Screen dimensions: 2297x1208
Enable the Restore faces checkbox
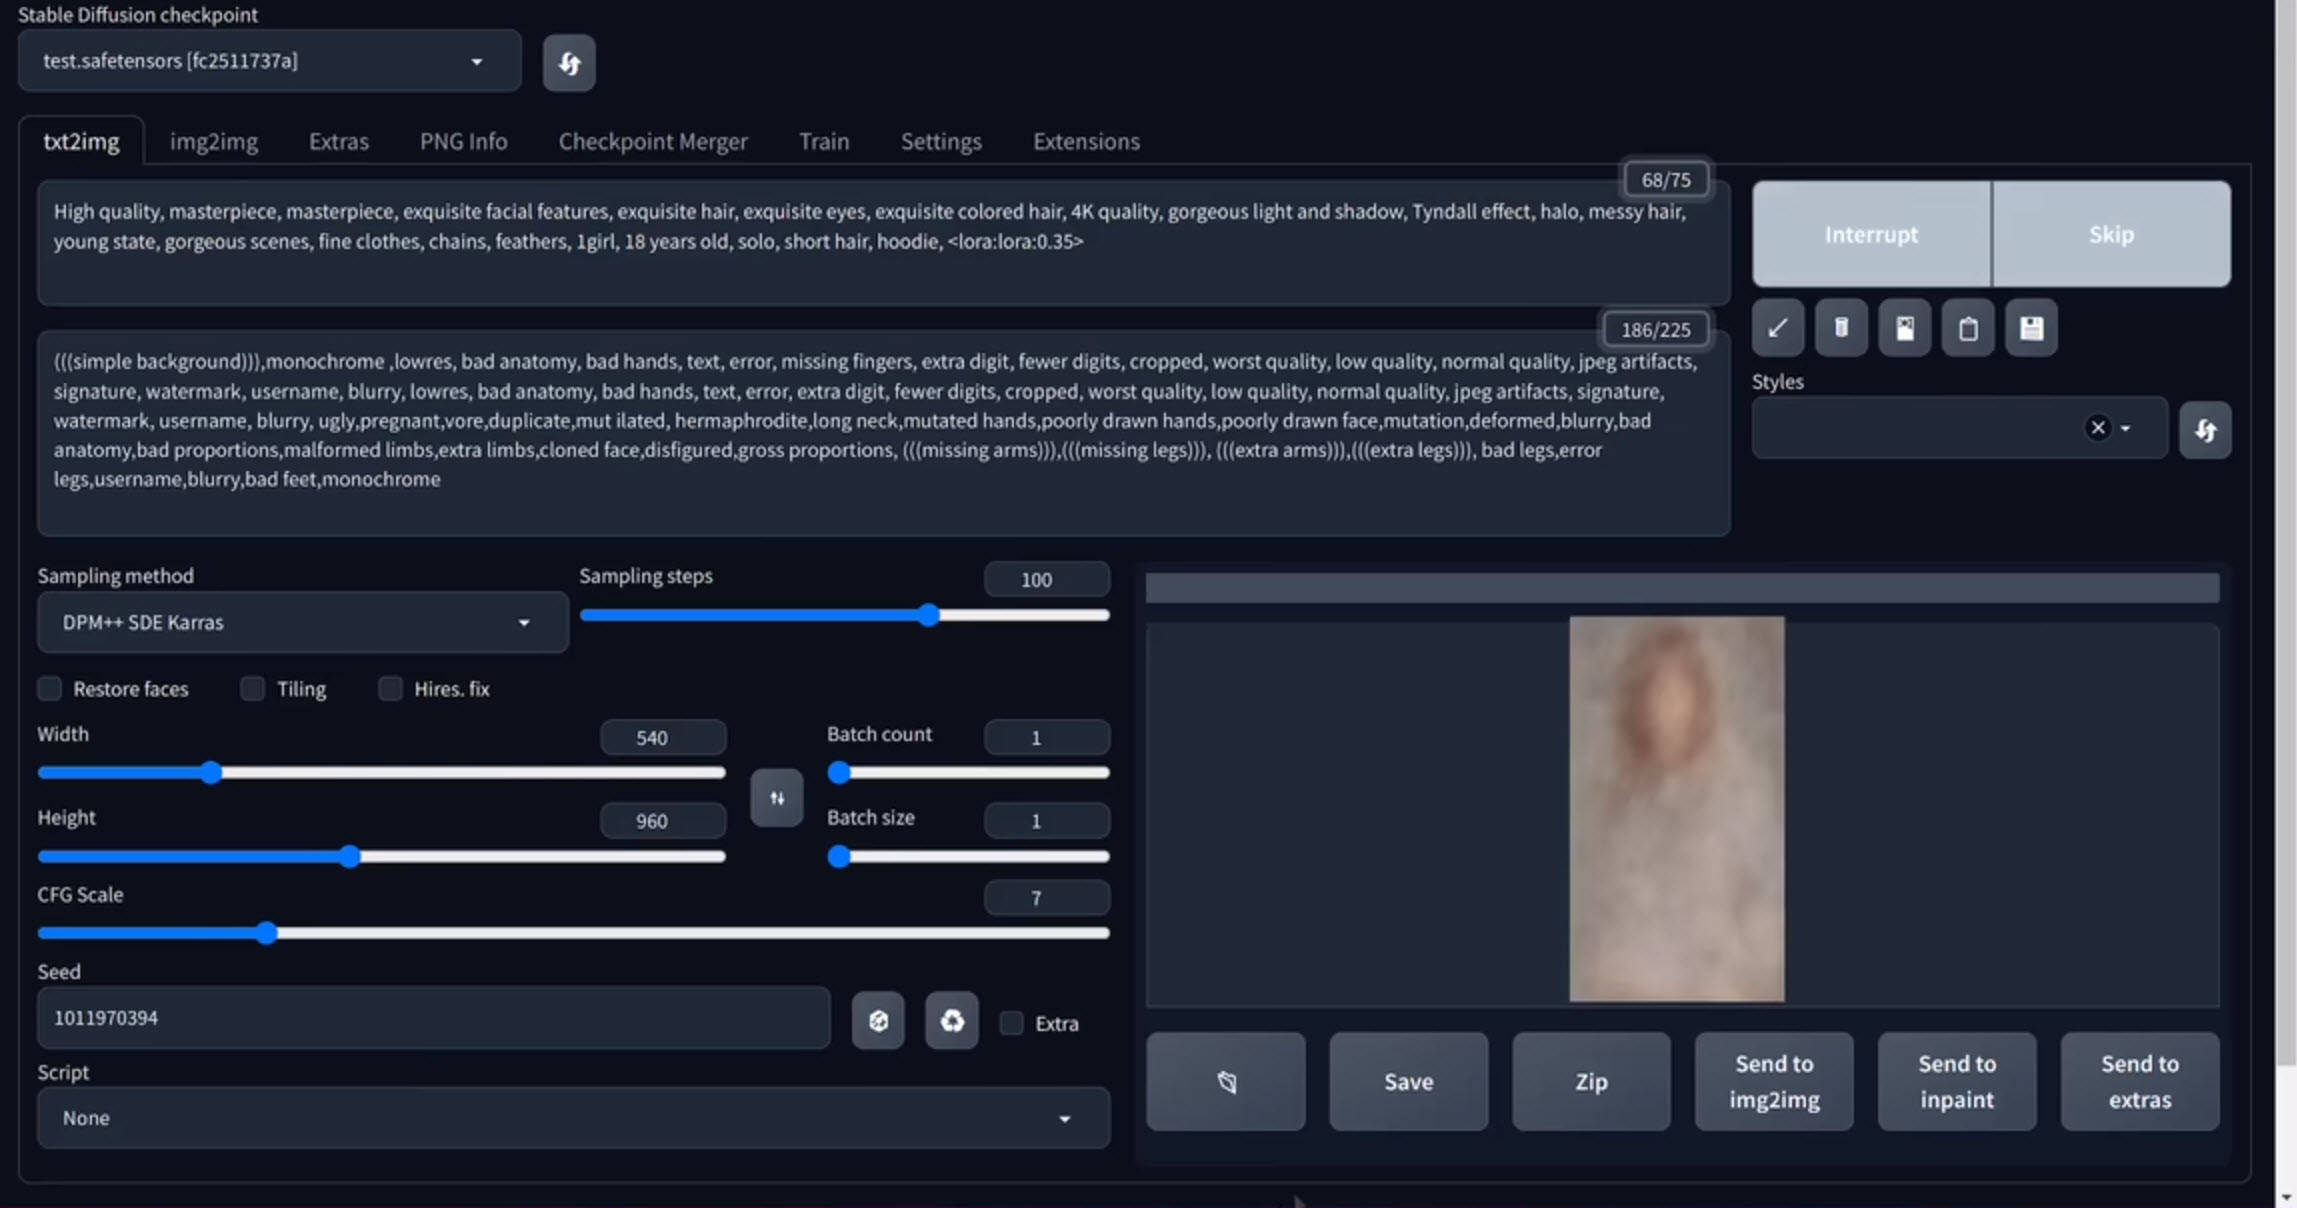[50, 688]
